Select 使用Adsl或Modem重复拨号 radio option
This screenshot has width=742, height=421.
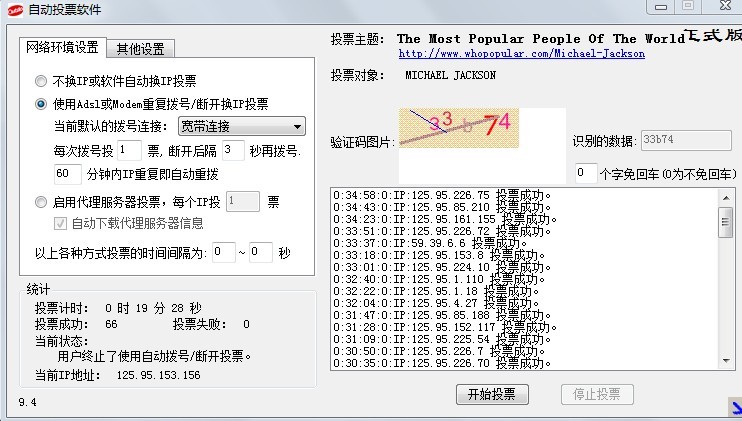pos(41,103)
